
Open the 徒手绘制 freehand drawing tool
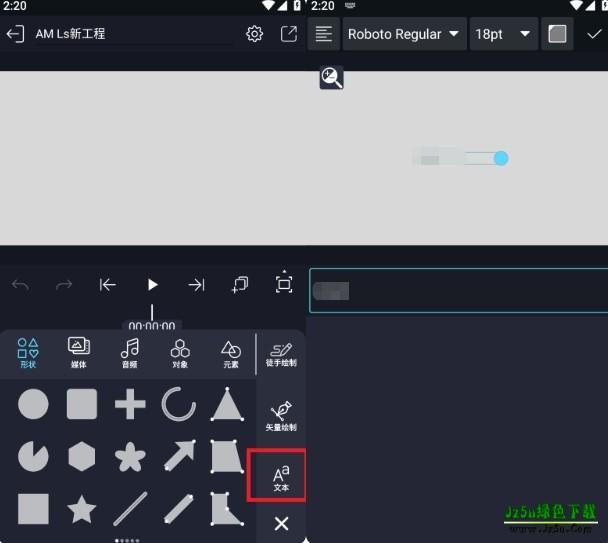(281, 354)
